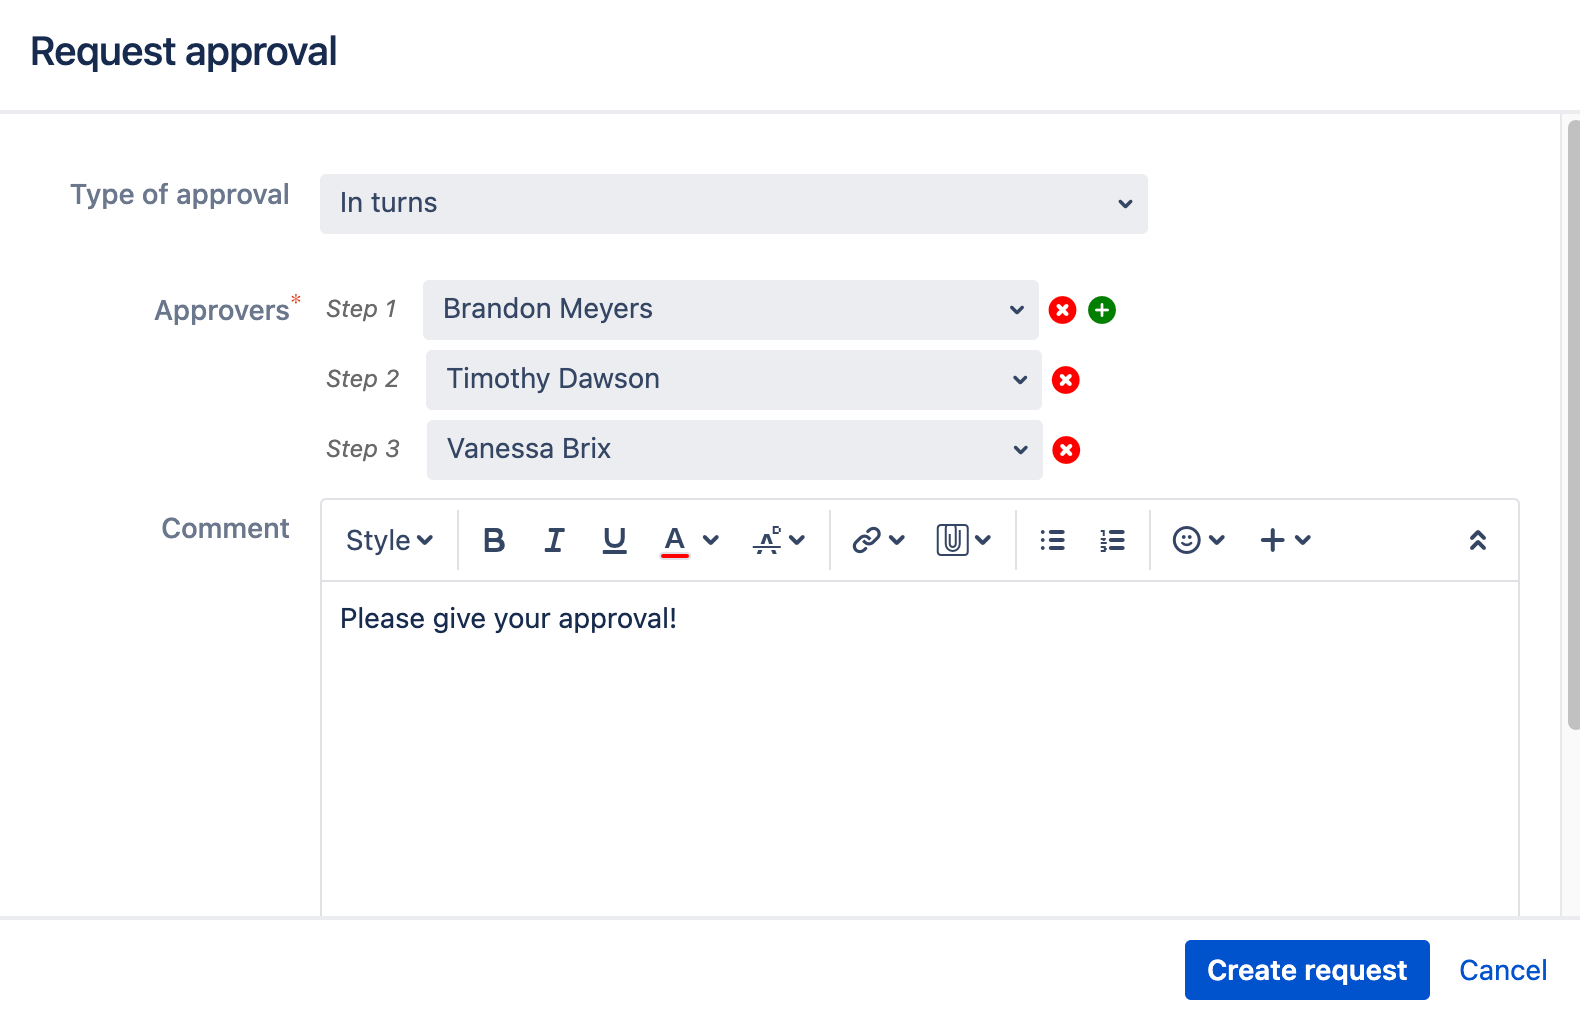Open the Type of approval dropdown
The height and width of the screenshot is (1012, 1580).
734,204
